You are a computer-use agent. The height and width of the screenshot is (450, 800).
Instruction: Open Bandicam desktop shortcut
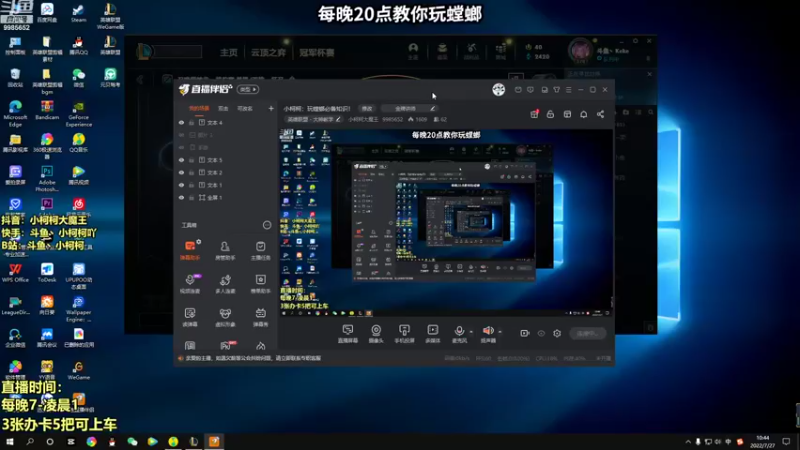coord(47,110)
